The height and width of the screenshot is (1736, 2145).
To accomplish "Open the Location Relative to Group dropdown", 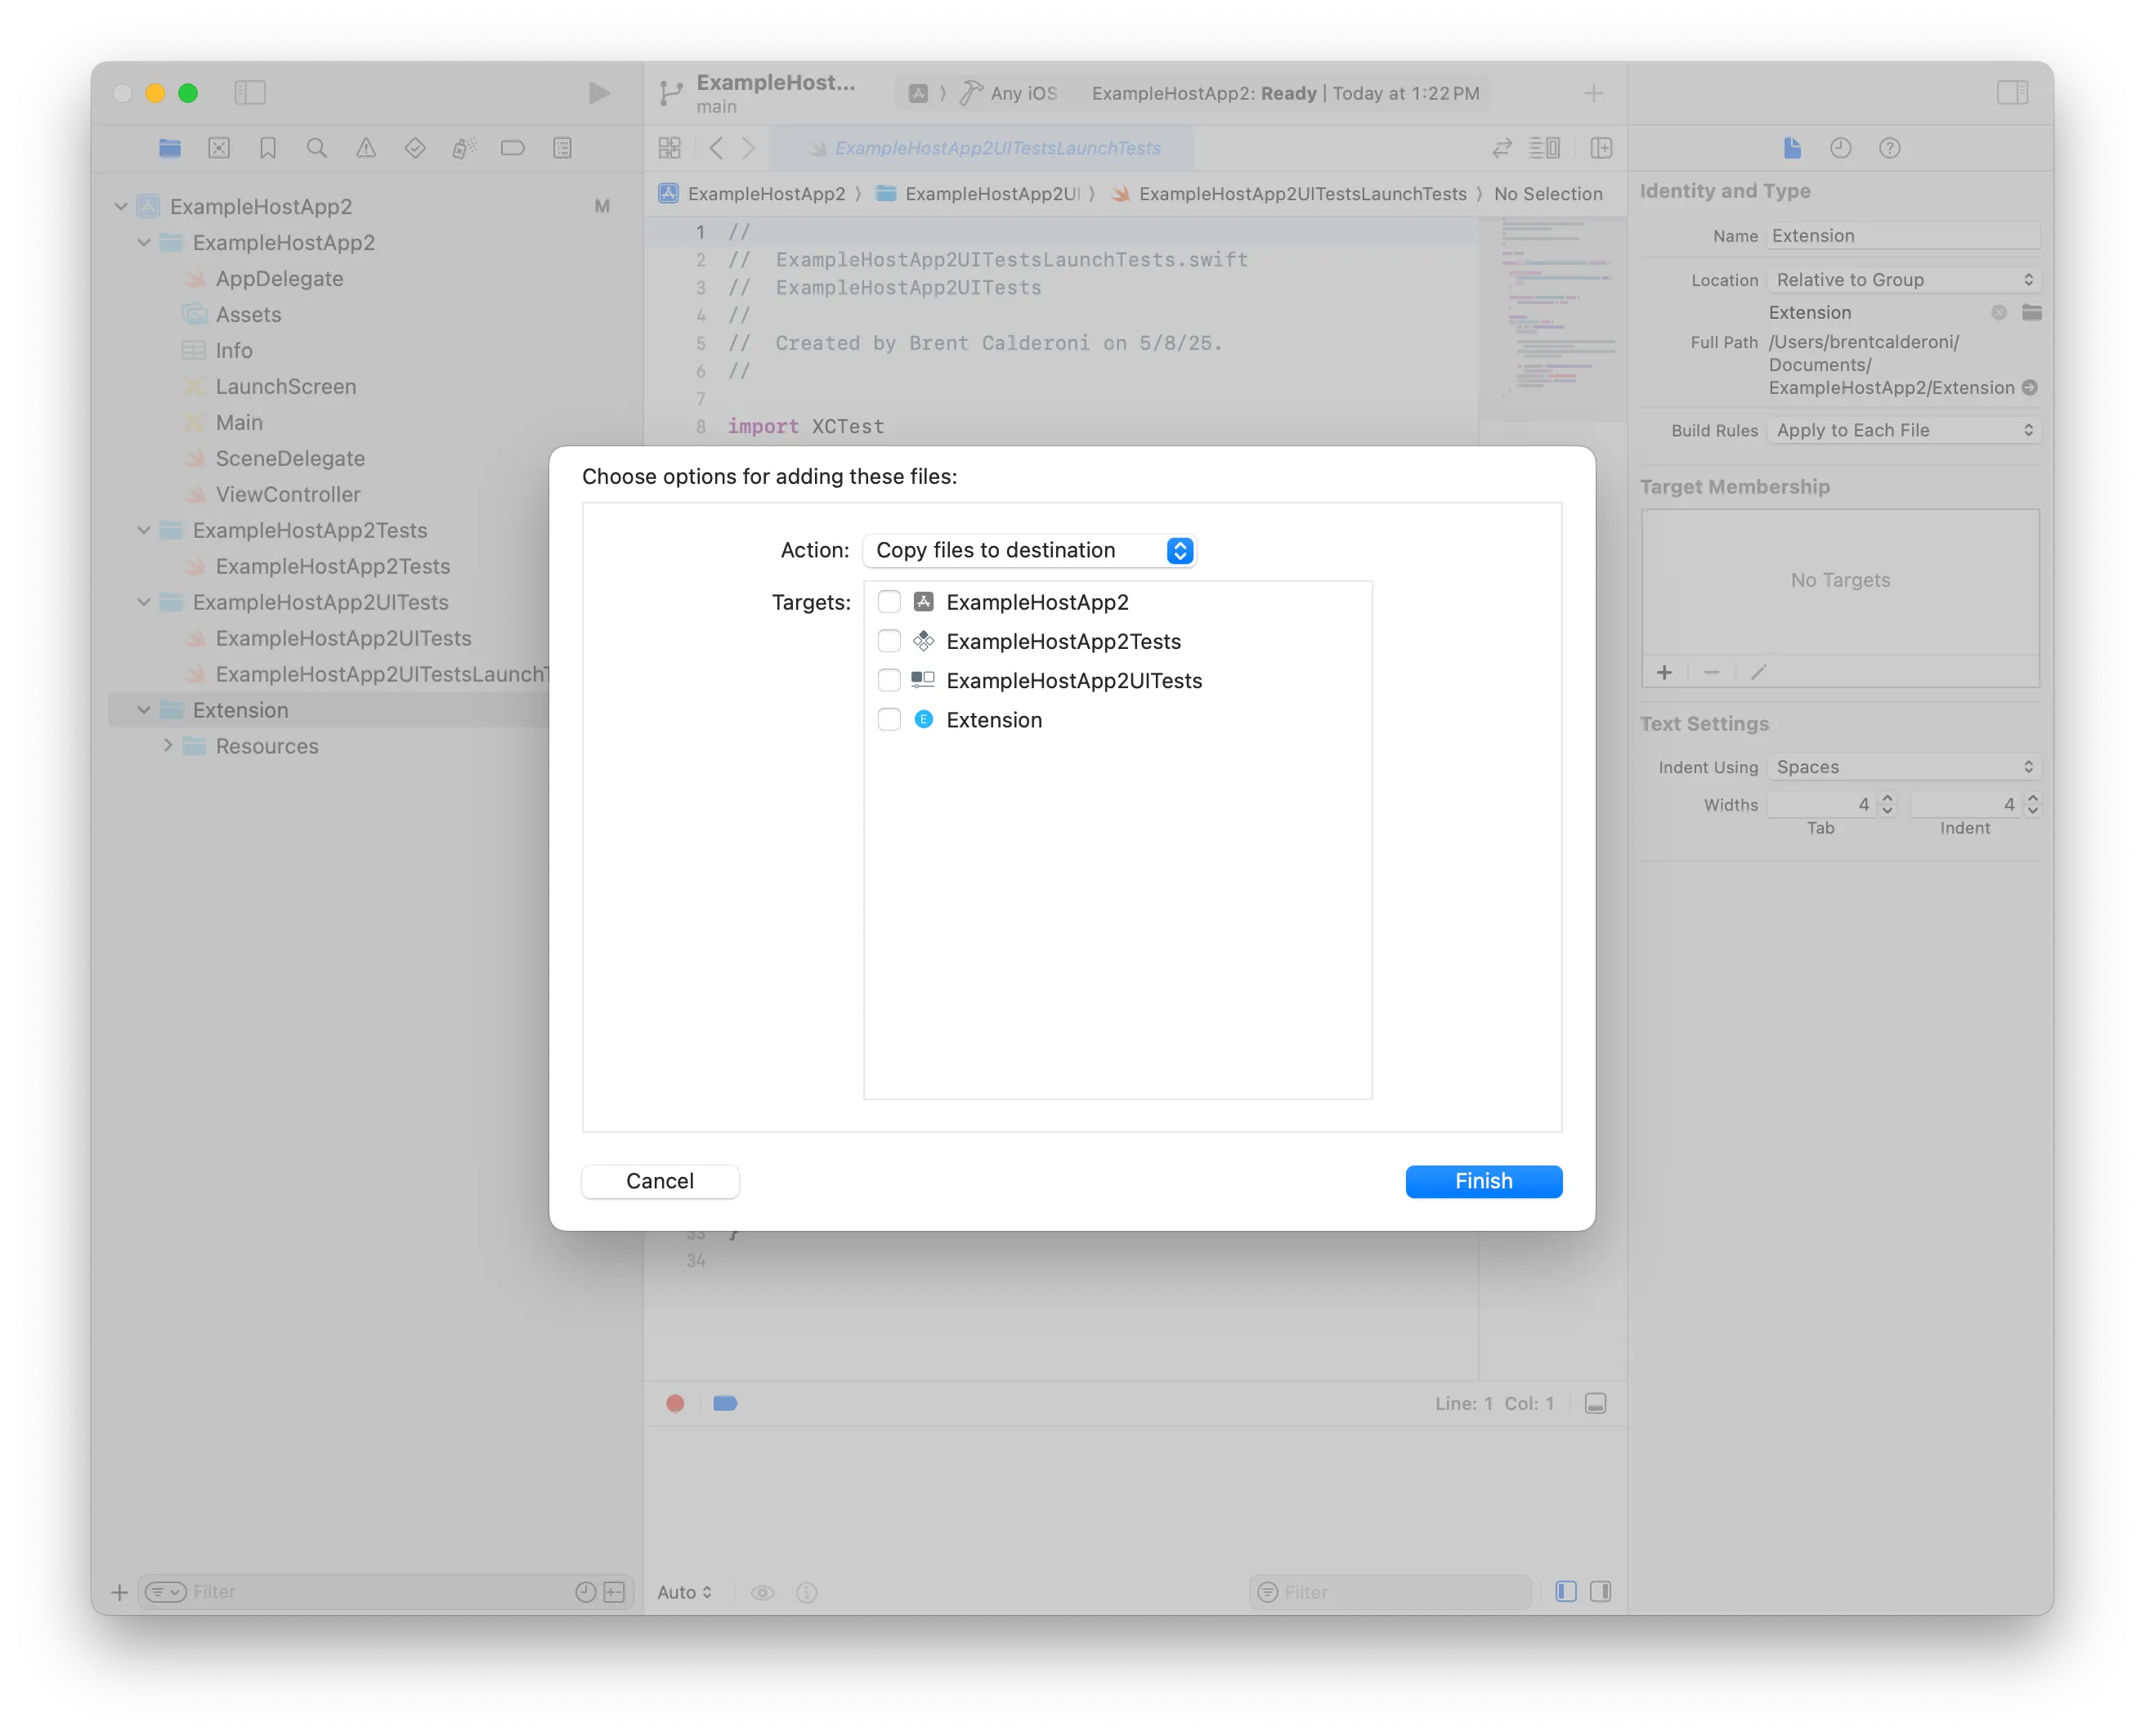I will (x=1903, y=280).
